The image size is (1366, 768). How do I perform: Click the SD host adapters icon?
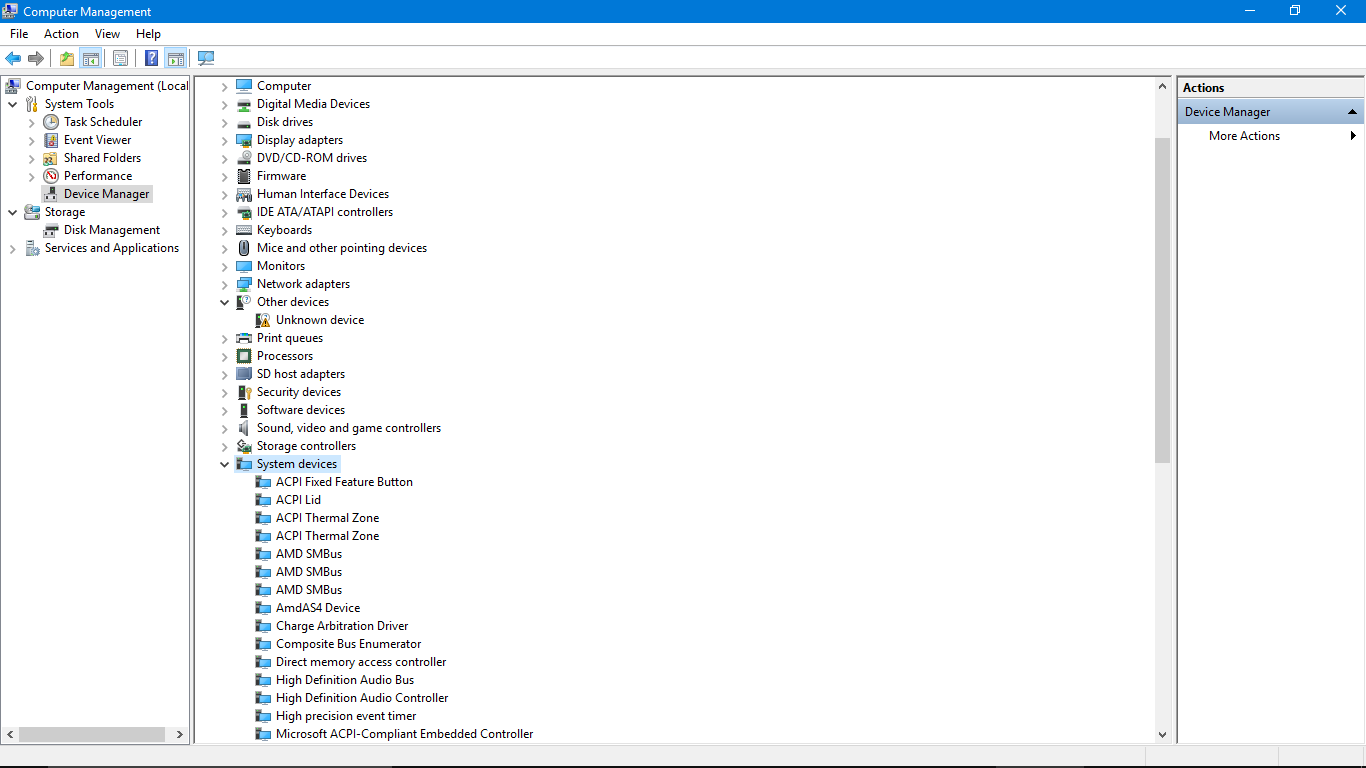[x=244, y=374]
